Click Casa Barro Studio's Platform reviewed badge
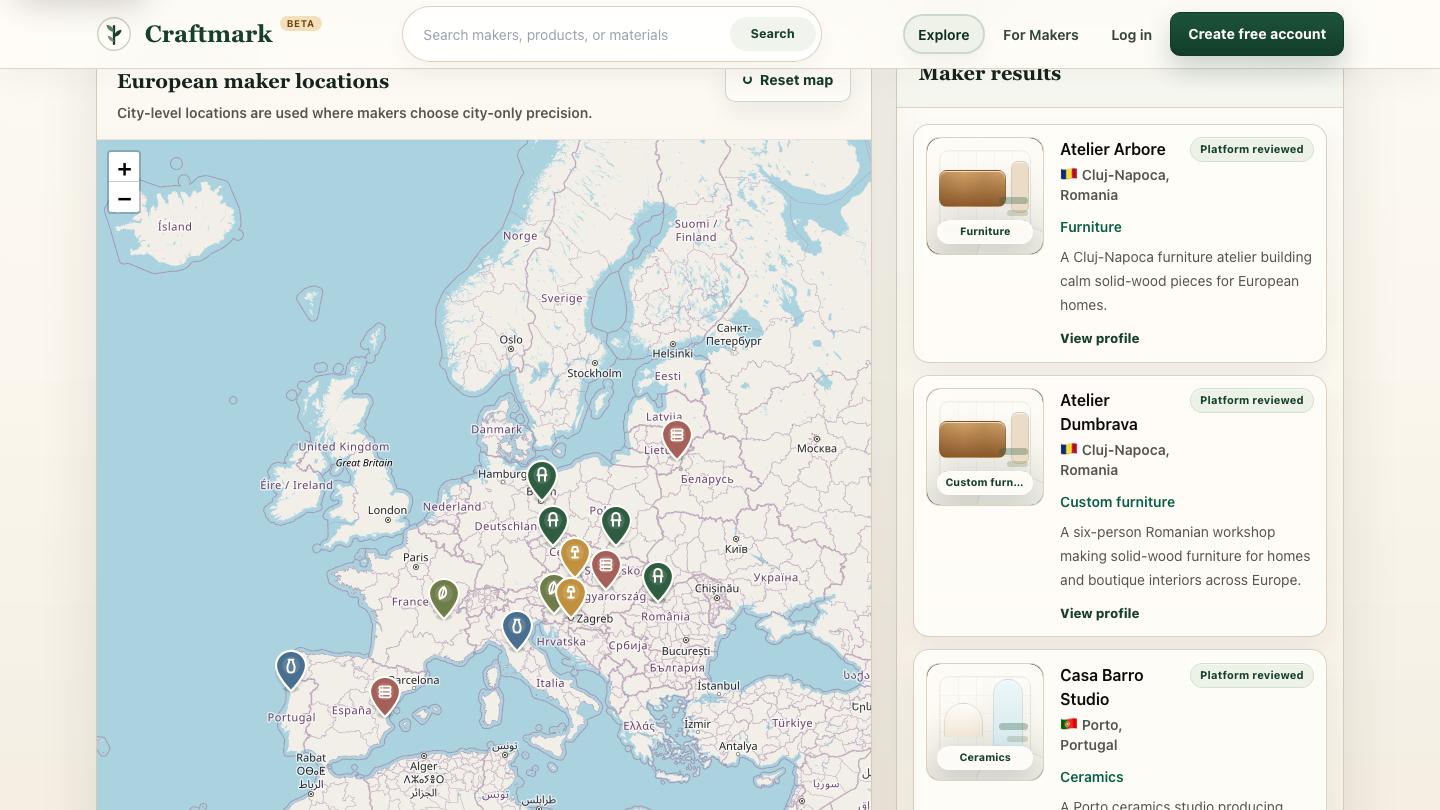The image size is (1440, 810). click(x=1252, y=675)
